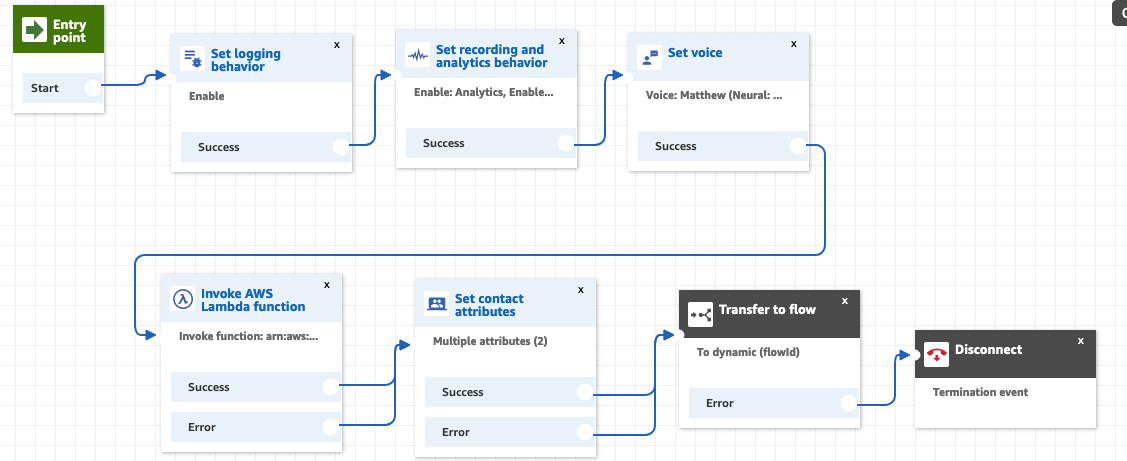Open Invoke AWS Lambda function title
This screenshot has width=1127, height=461.
point(253,300)
